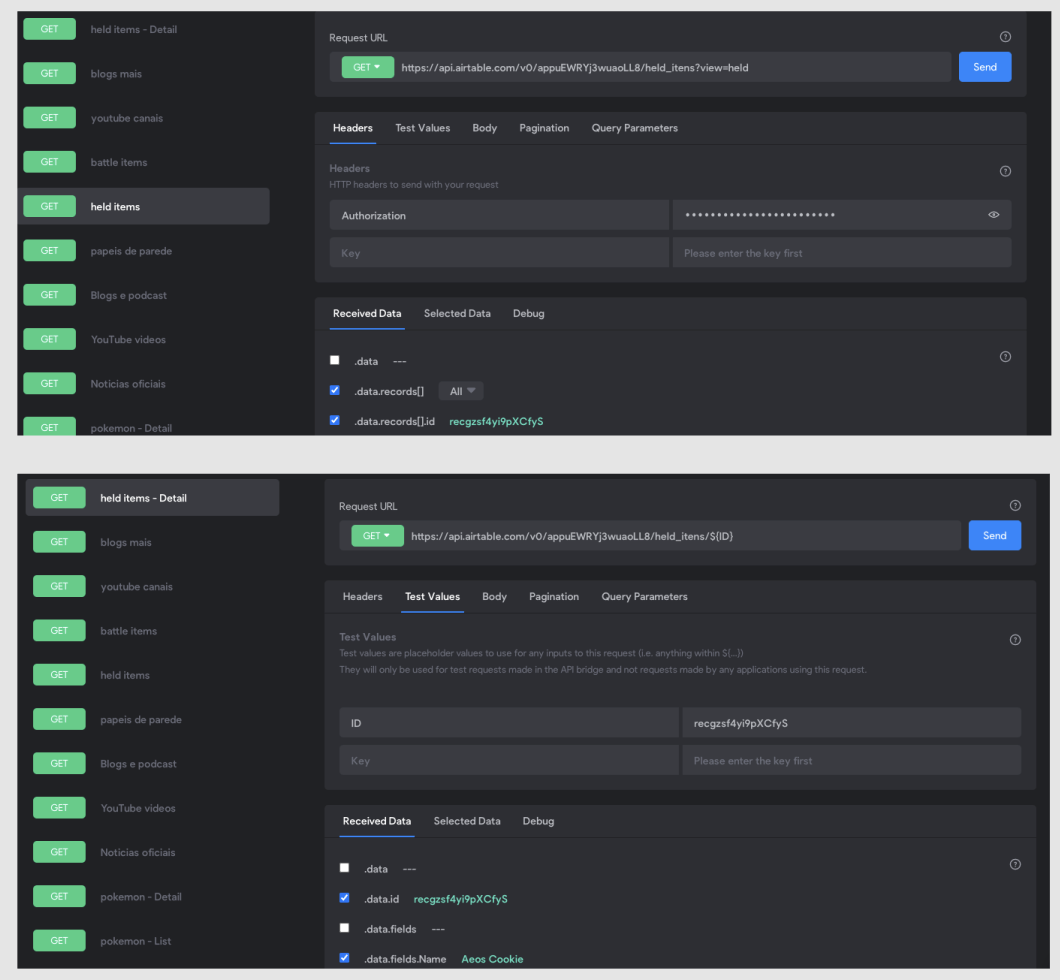1060x980 pixels.
Task: Click Send for the held_itens?view=held request
Action: pyautogui.click(x=985, y=67)
